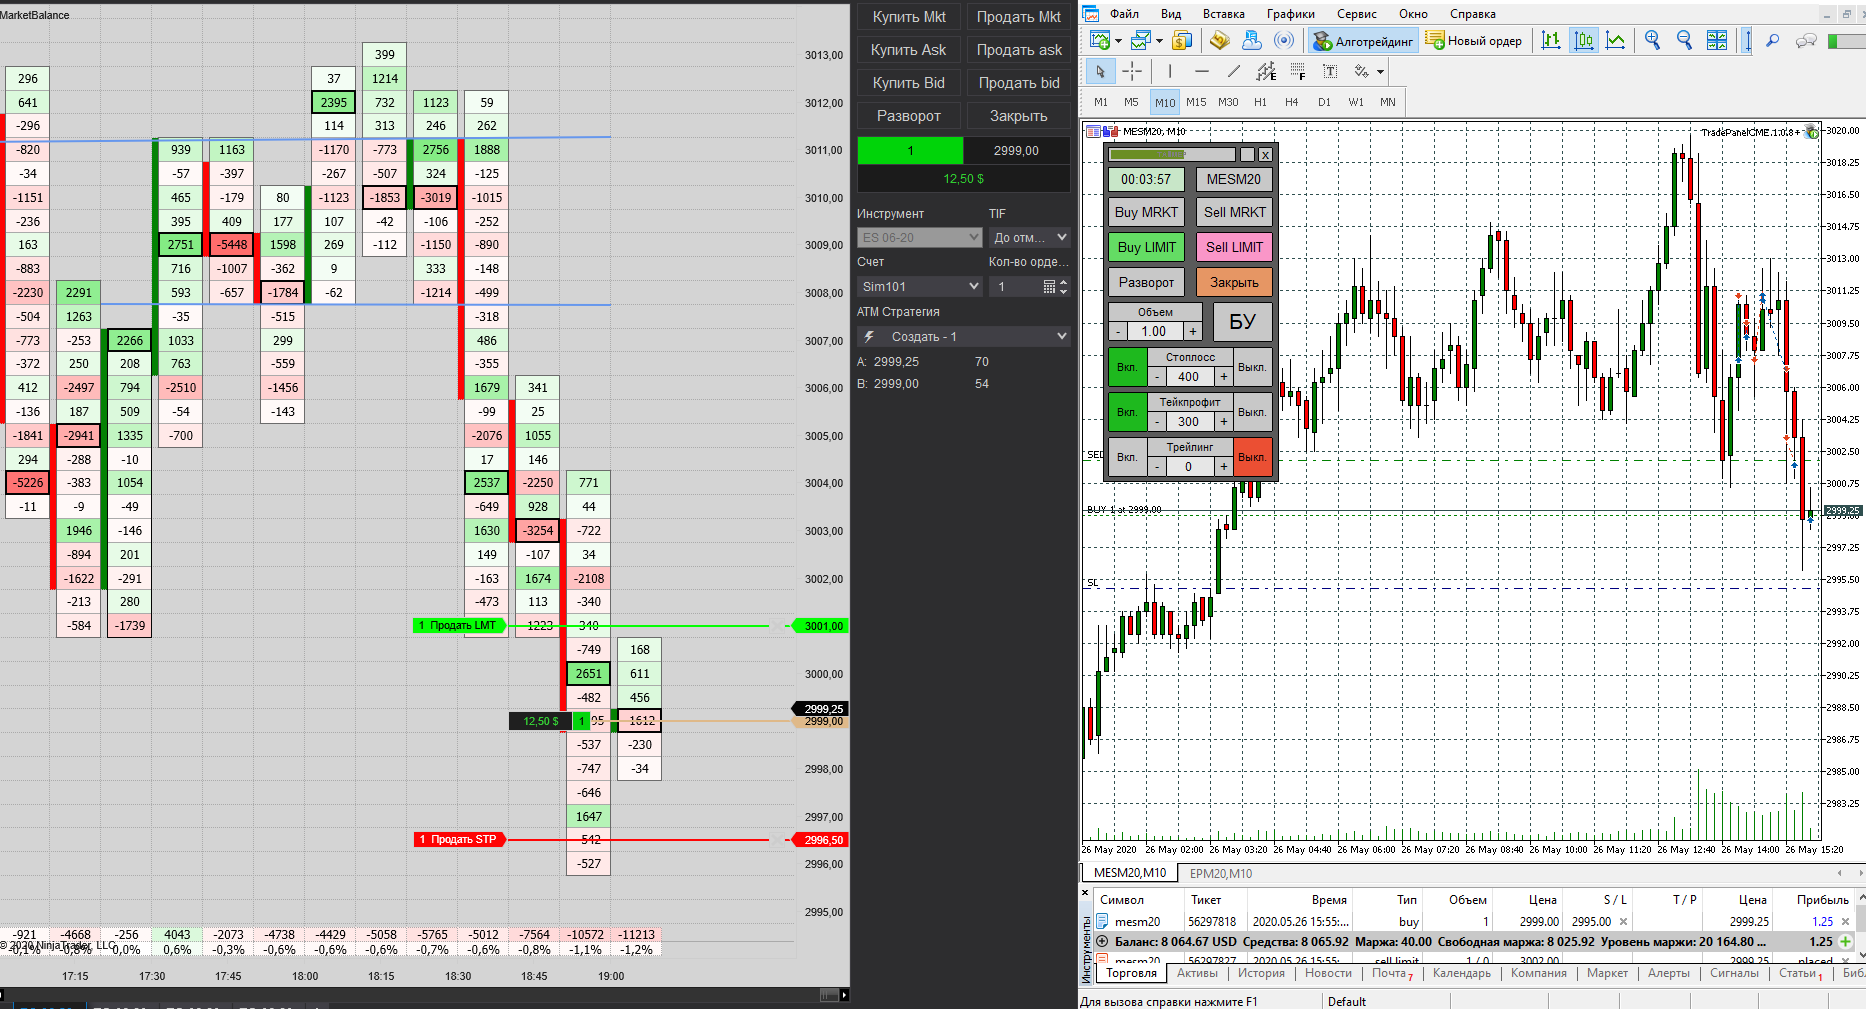This screenshot has width=1866, height=1009.
Task: Toggle the Алготрейдинг button
Action: click(1363, 41)
